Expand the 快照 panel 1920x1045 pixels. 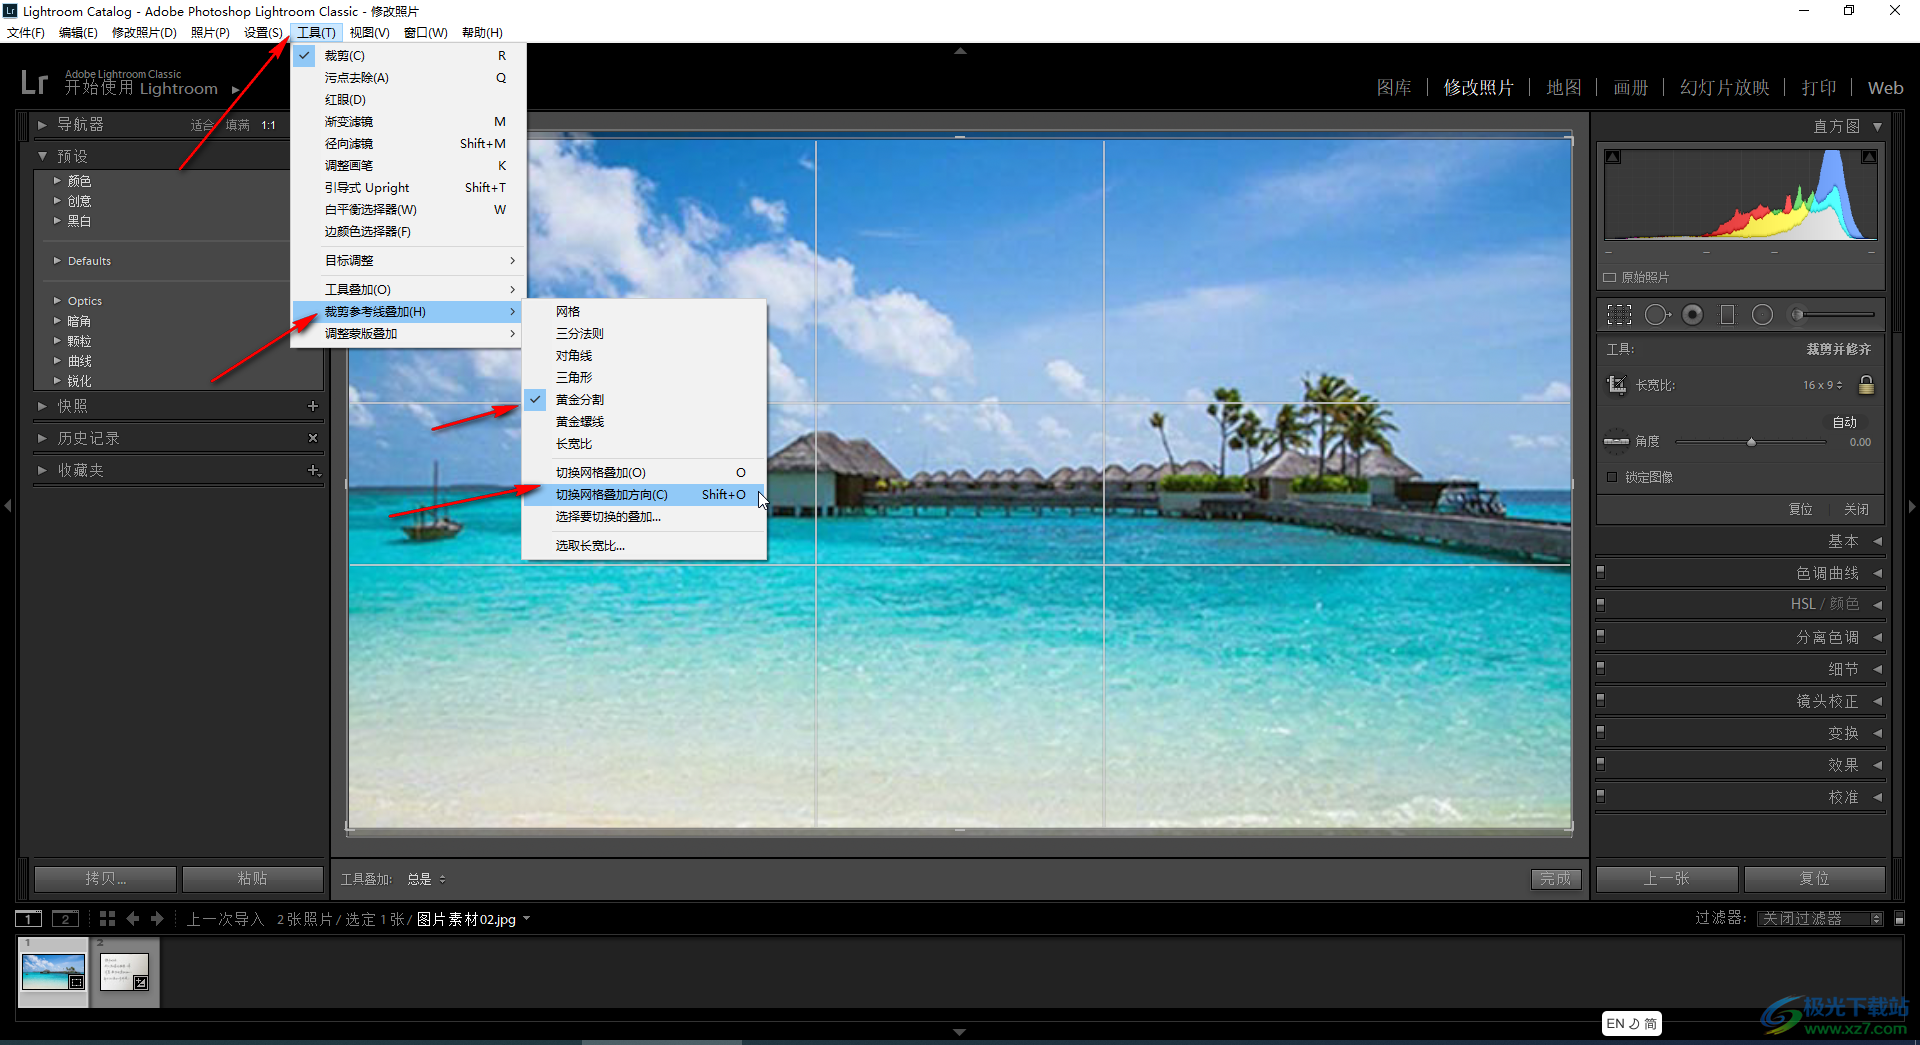[42, 406]
